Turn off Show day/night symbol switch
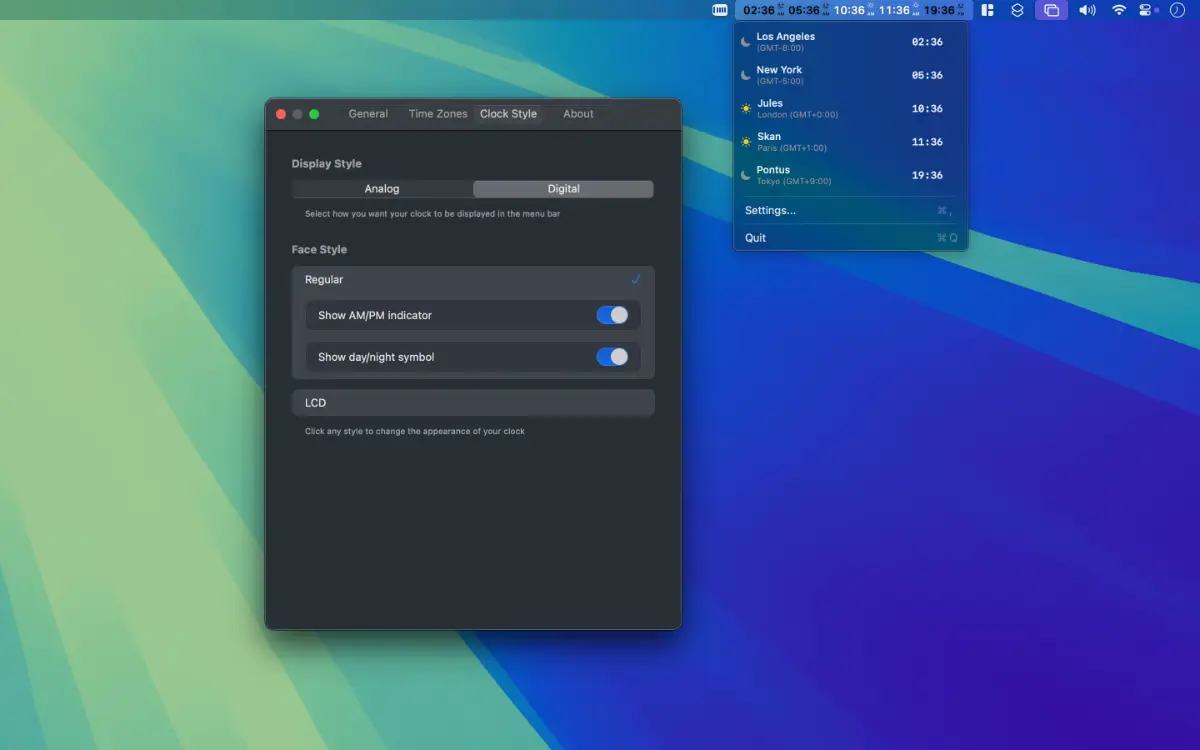 pyautogui.click(x=612, y=357)
